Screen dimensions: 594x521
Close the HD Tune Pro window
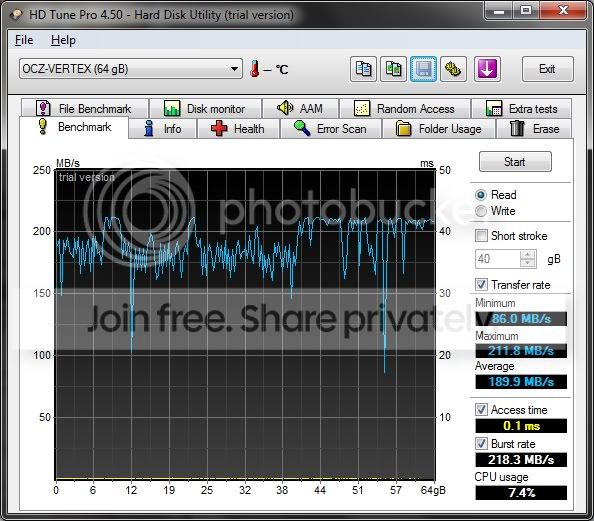[x=563, y=10]
